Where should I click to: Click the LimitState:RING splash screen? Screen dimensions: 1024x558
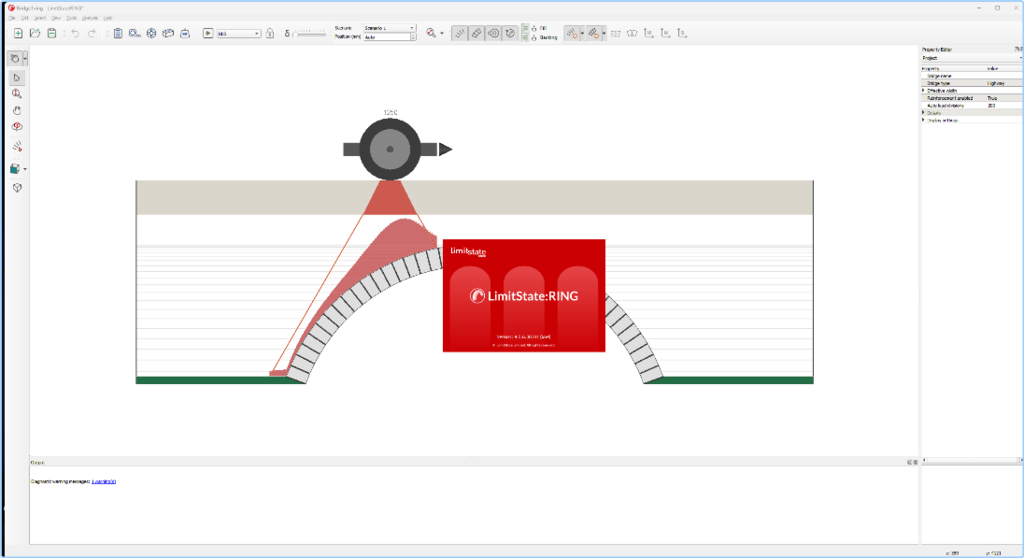[x=524, y=295]
